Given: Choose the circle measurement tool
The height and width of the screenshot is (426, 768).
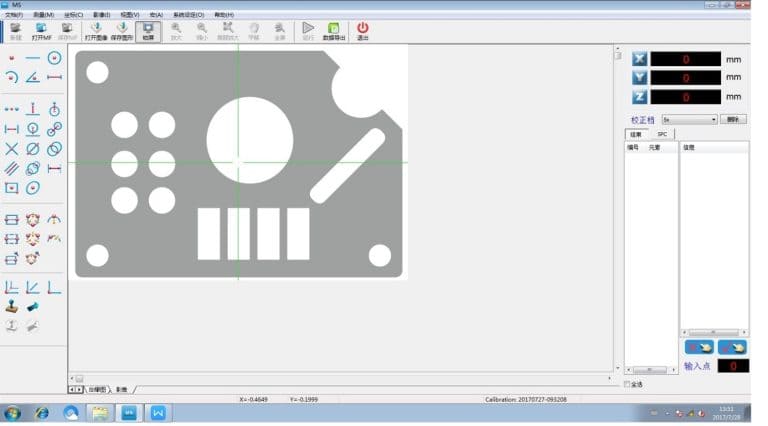Looking at the screenshot, I should pos(54,58).
